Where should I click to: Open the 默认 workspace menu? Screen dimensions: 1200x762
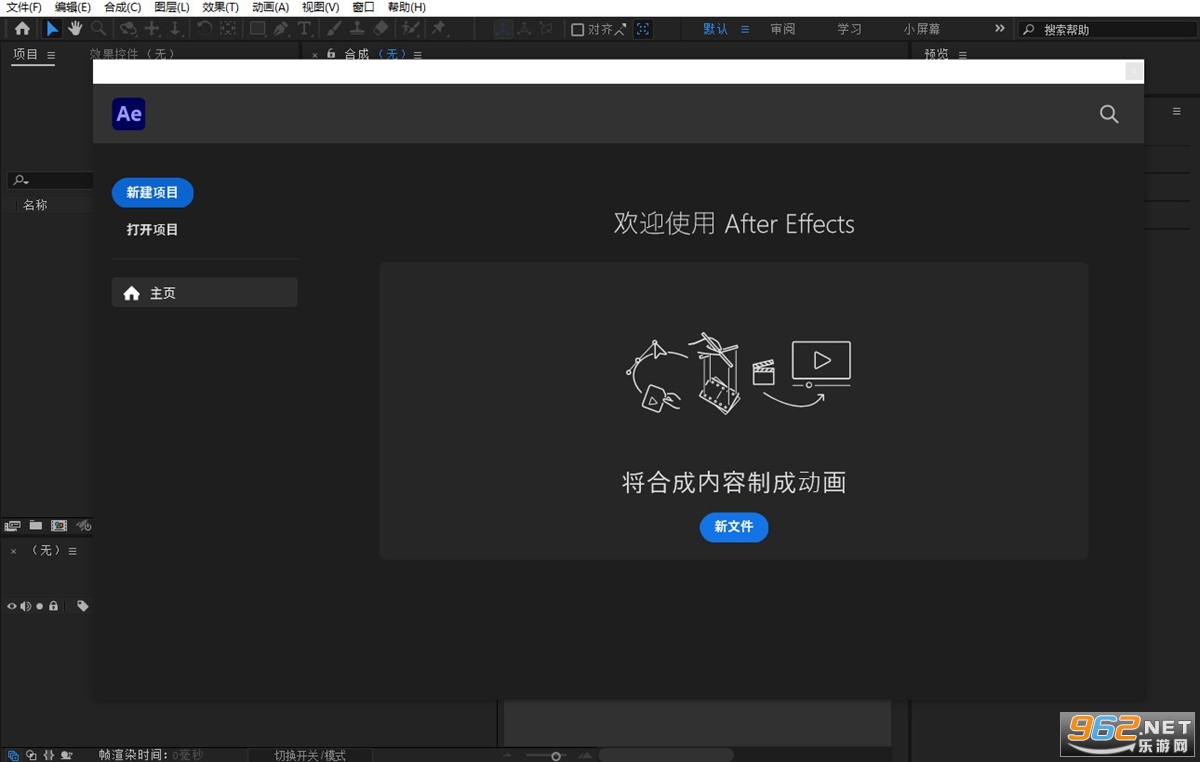745,29
